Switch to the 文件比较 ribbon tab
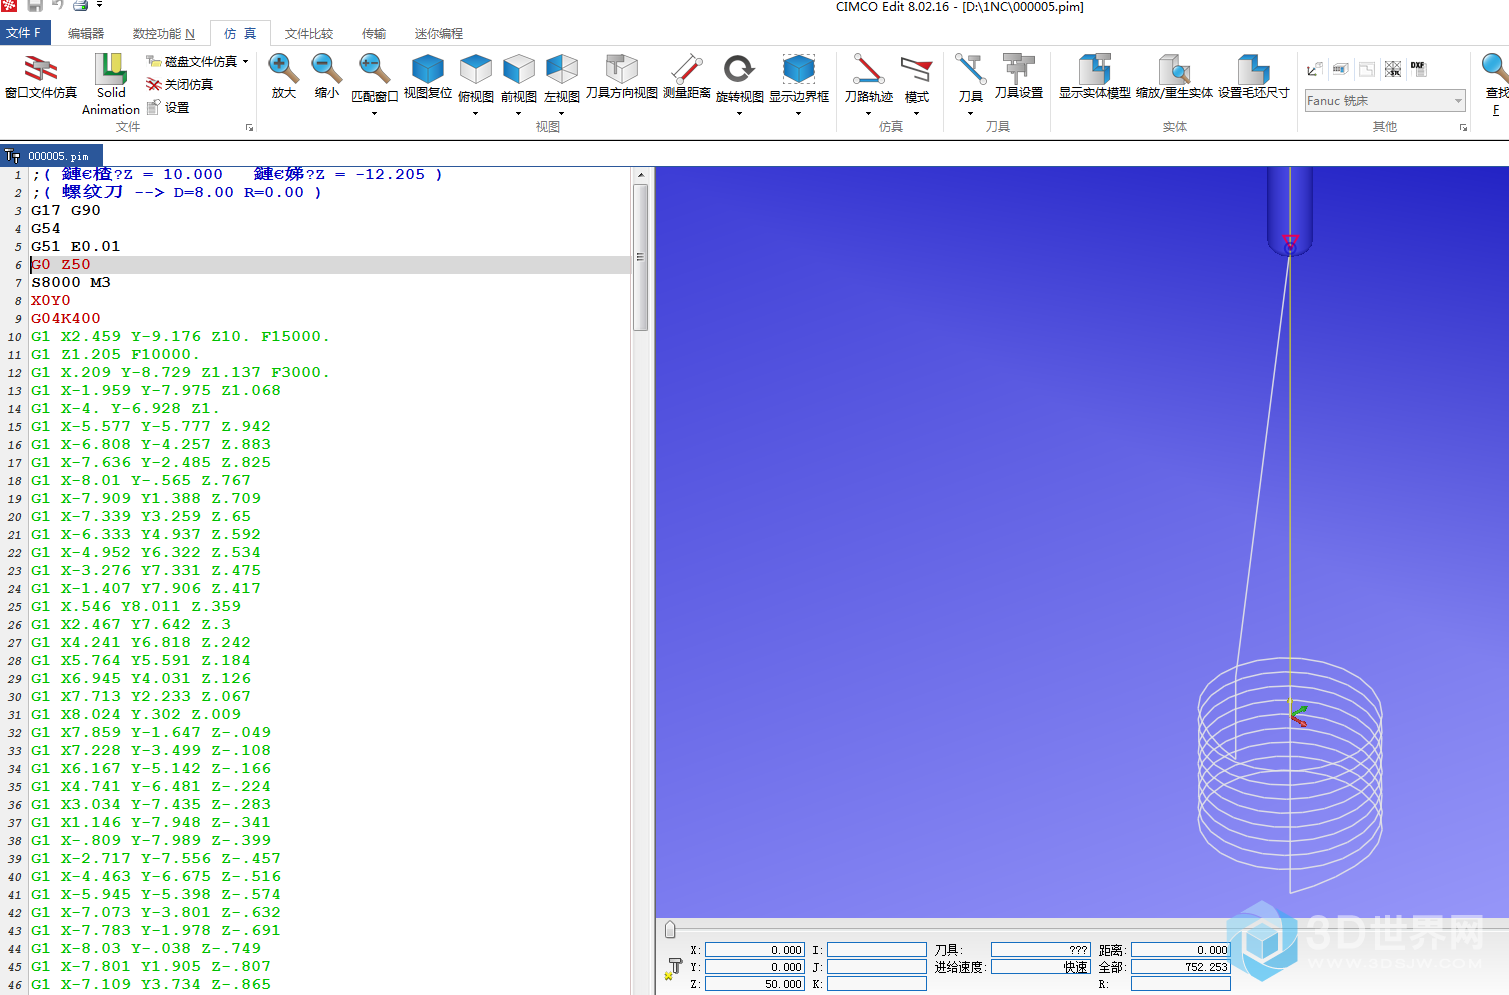1509x995 pixels. pos(309,33)
